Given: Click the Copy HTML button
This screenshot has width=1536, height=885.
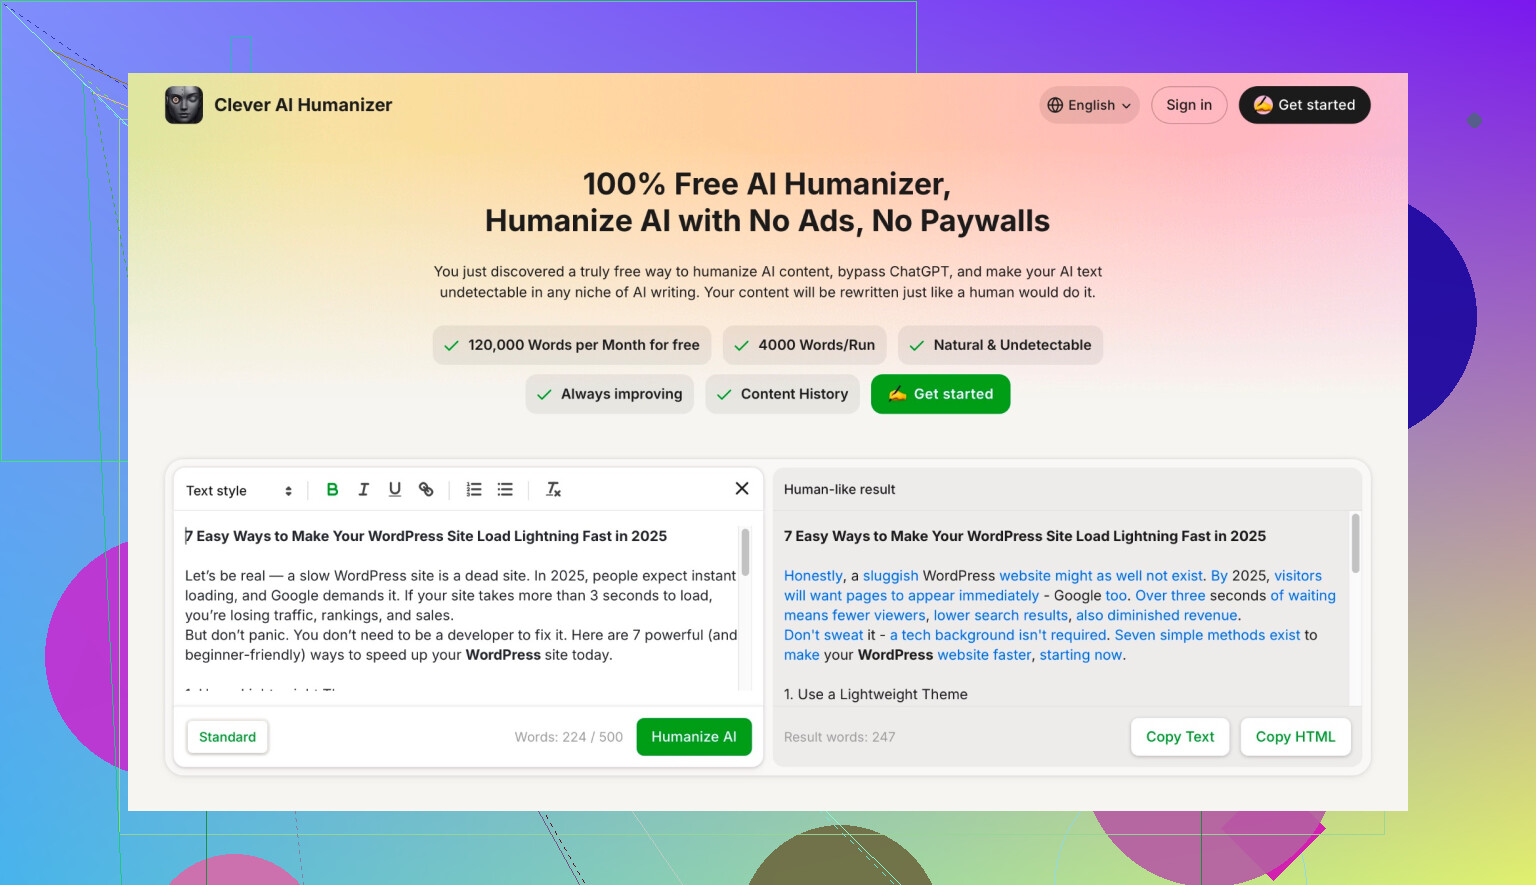Looking at the screenshot, I should (x=1295, y=737).
